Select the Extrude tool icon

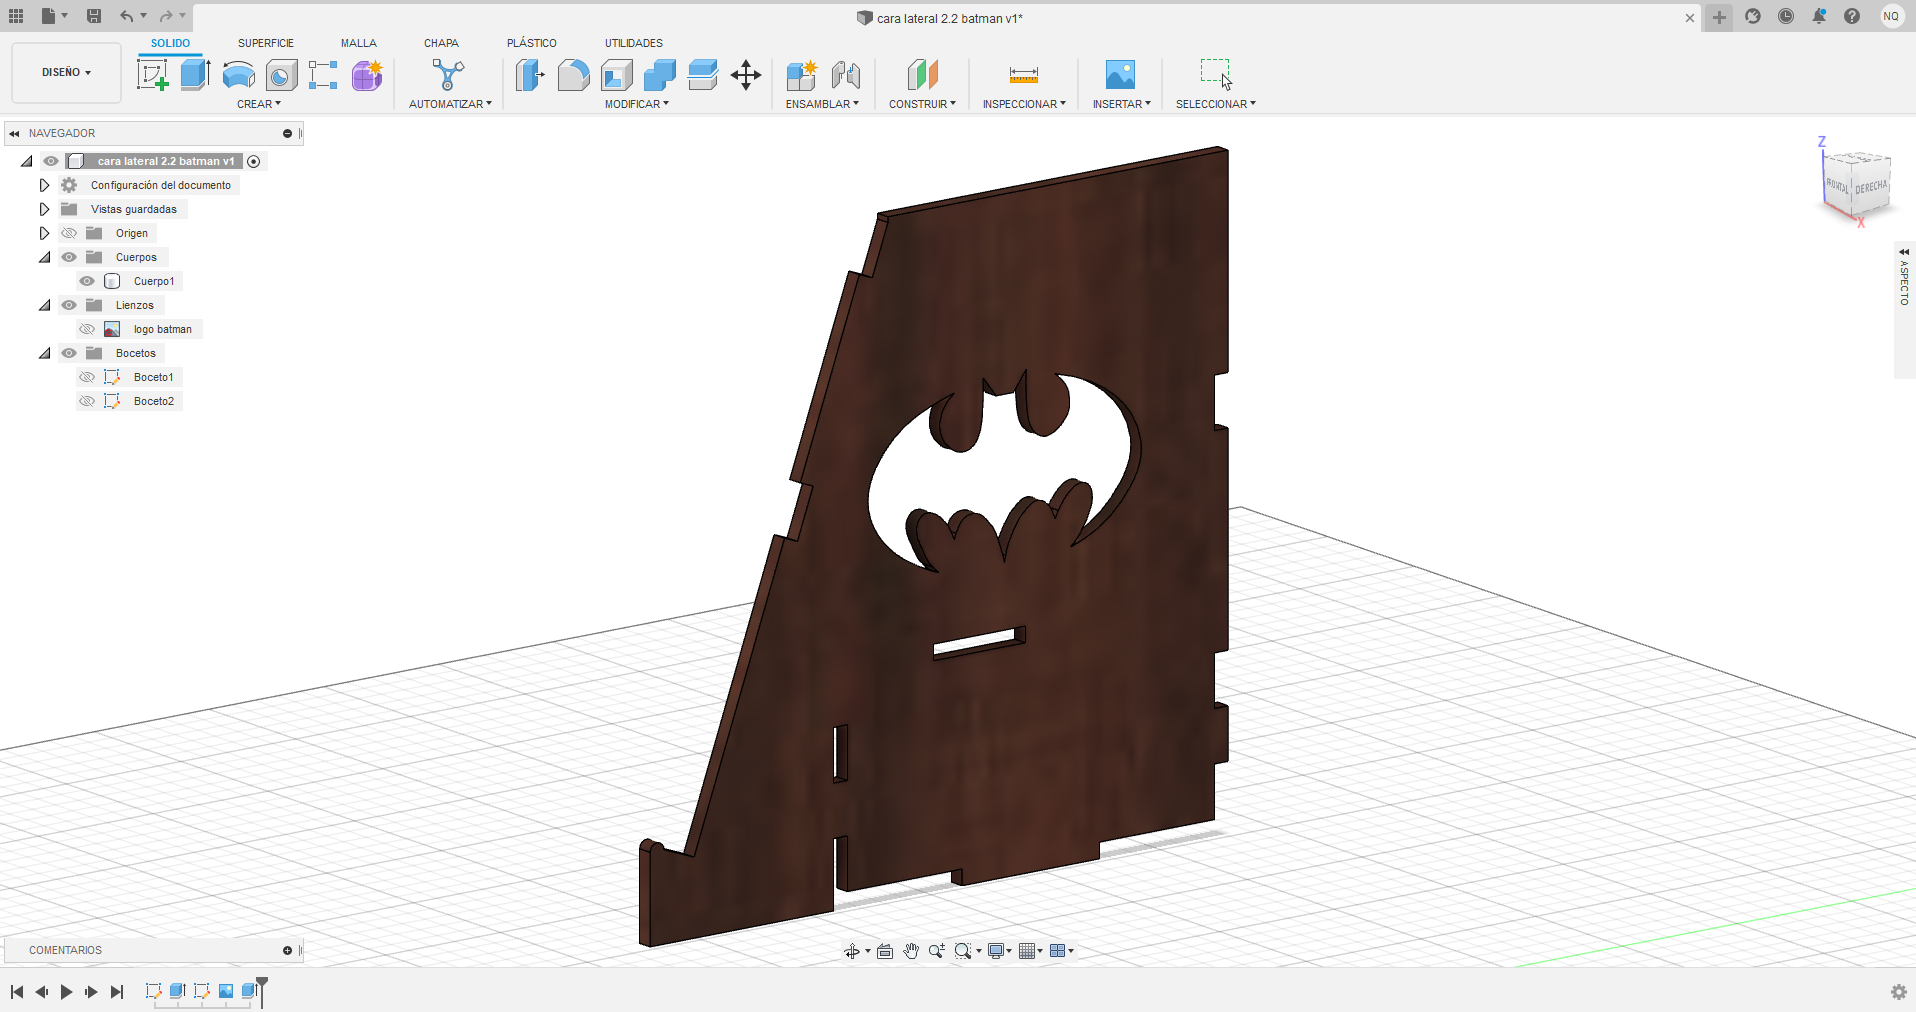coord(195,75)
